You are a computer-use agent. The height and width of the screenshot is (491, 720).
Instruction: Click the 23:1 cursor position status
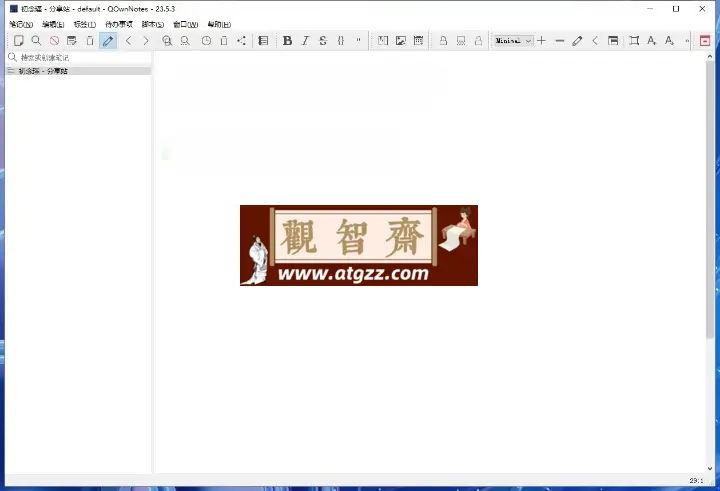tap(696, 480)
